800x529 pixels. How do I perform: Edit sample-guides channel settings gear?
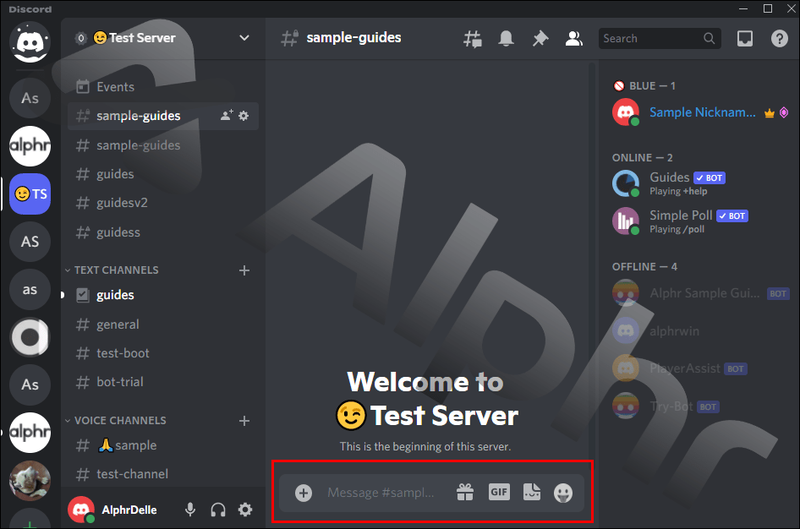click(x=244, y=116)
